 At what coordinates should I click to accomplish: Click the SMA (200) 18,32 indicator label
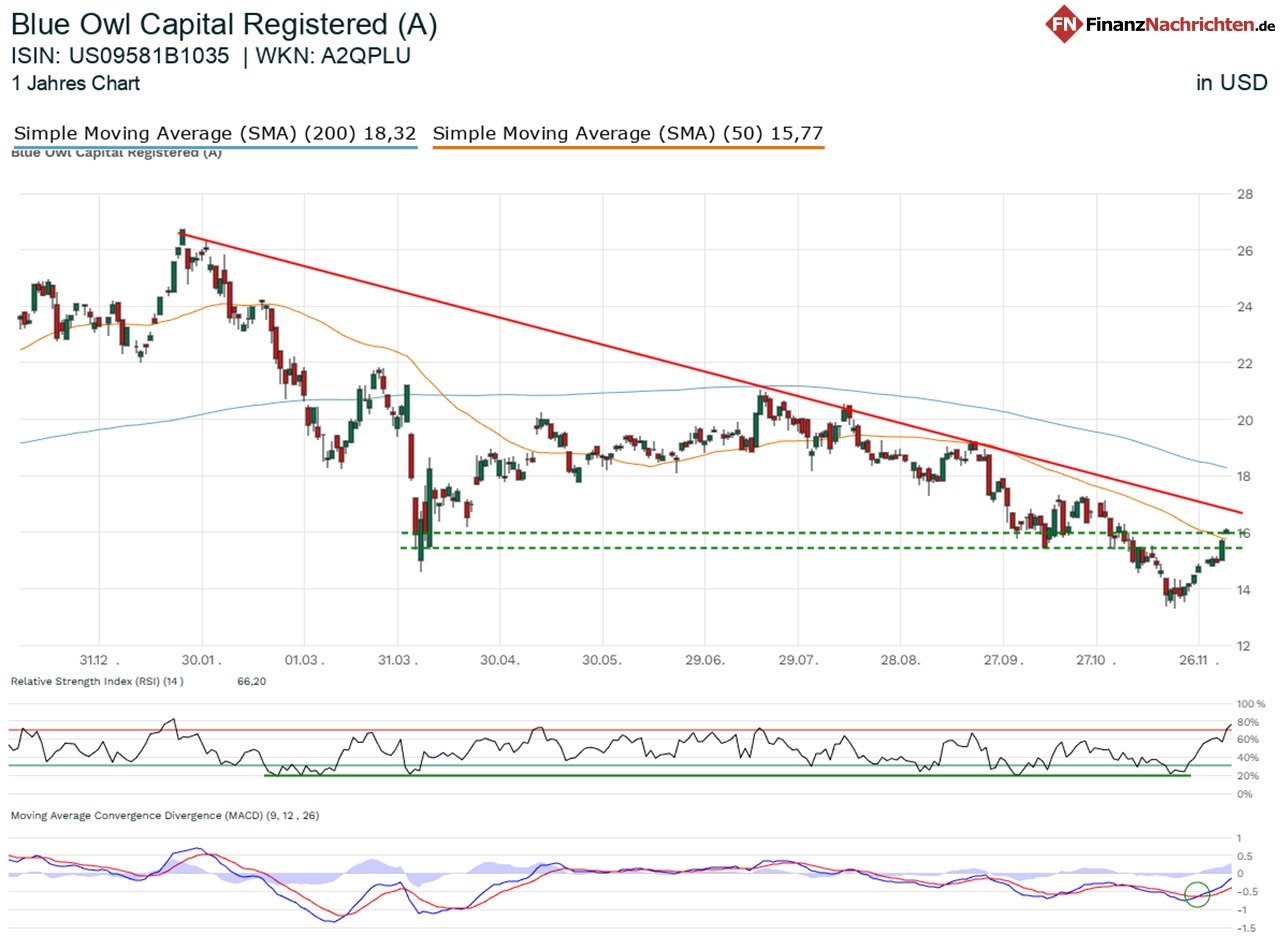211,133
